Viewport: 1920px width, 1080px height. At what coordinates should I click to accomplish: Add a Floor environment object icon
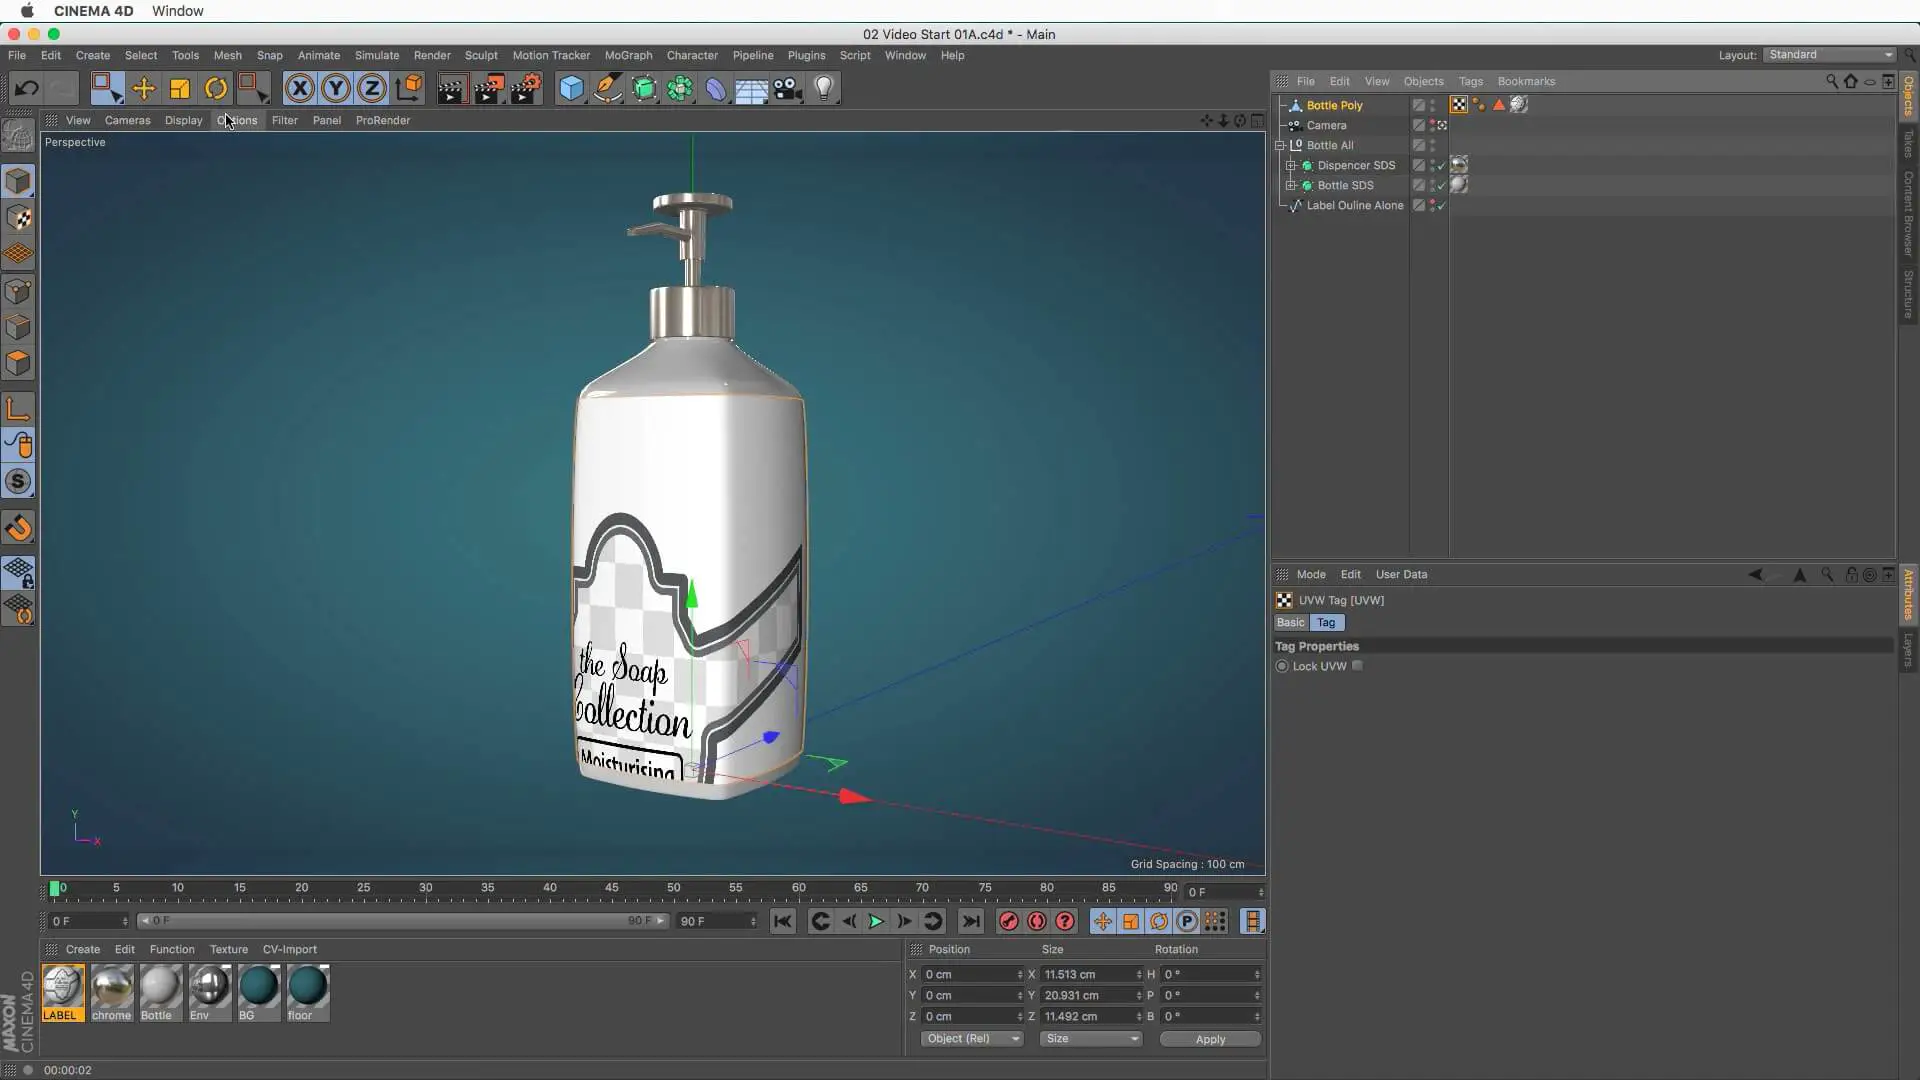[x=752, y=88]
